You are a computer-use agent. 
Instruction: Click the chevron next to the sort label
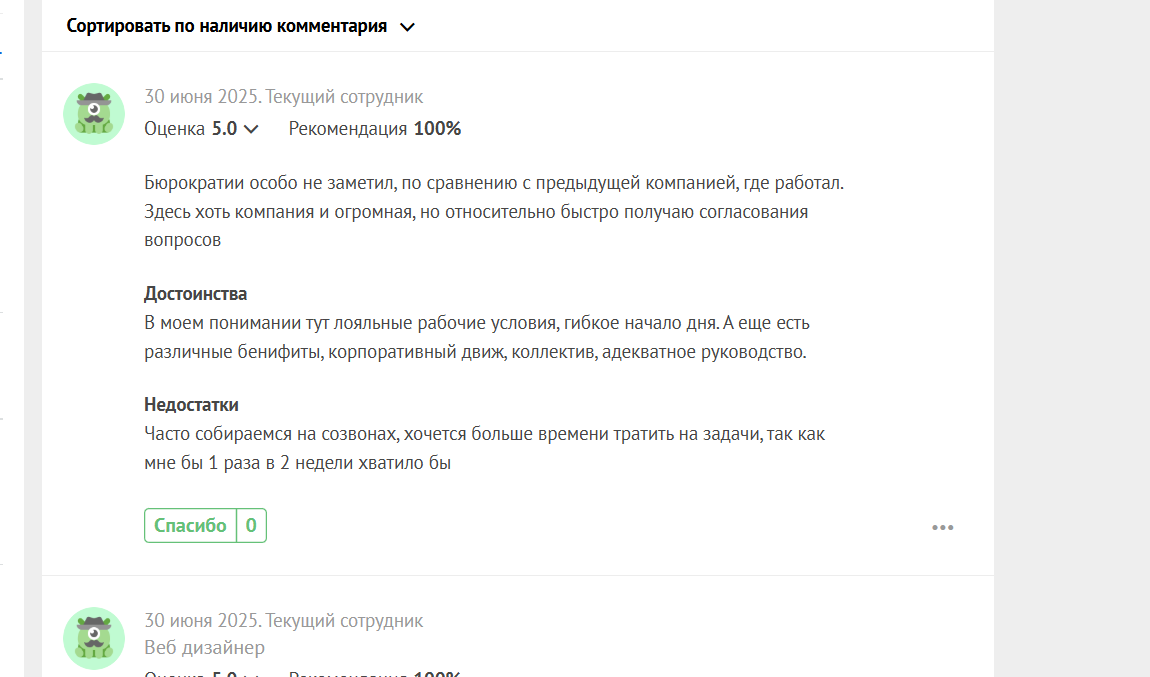(x=407, y=27)
